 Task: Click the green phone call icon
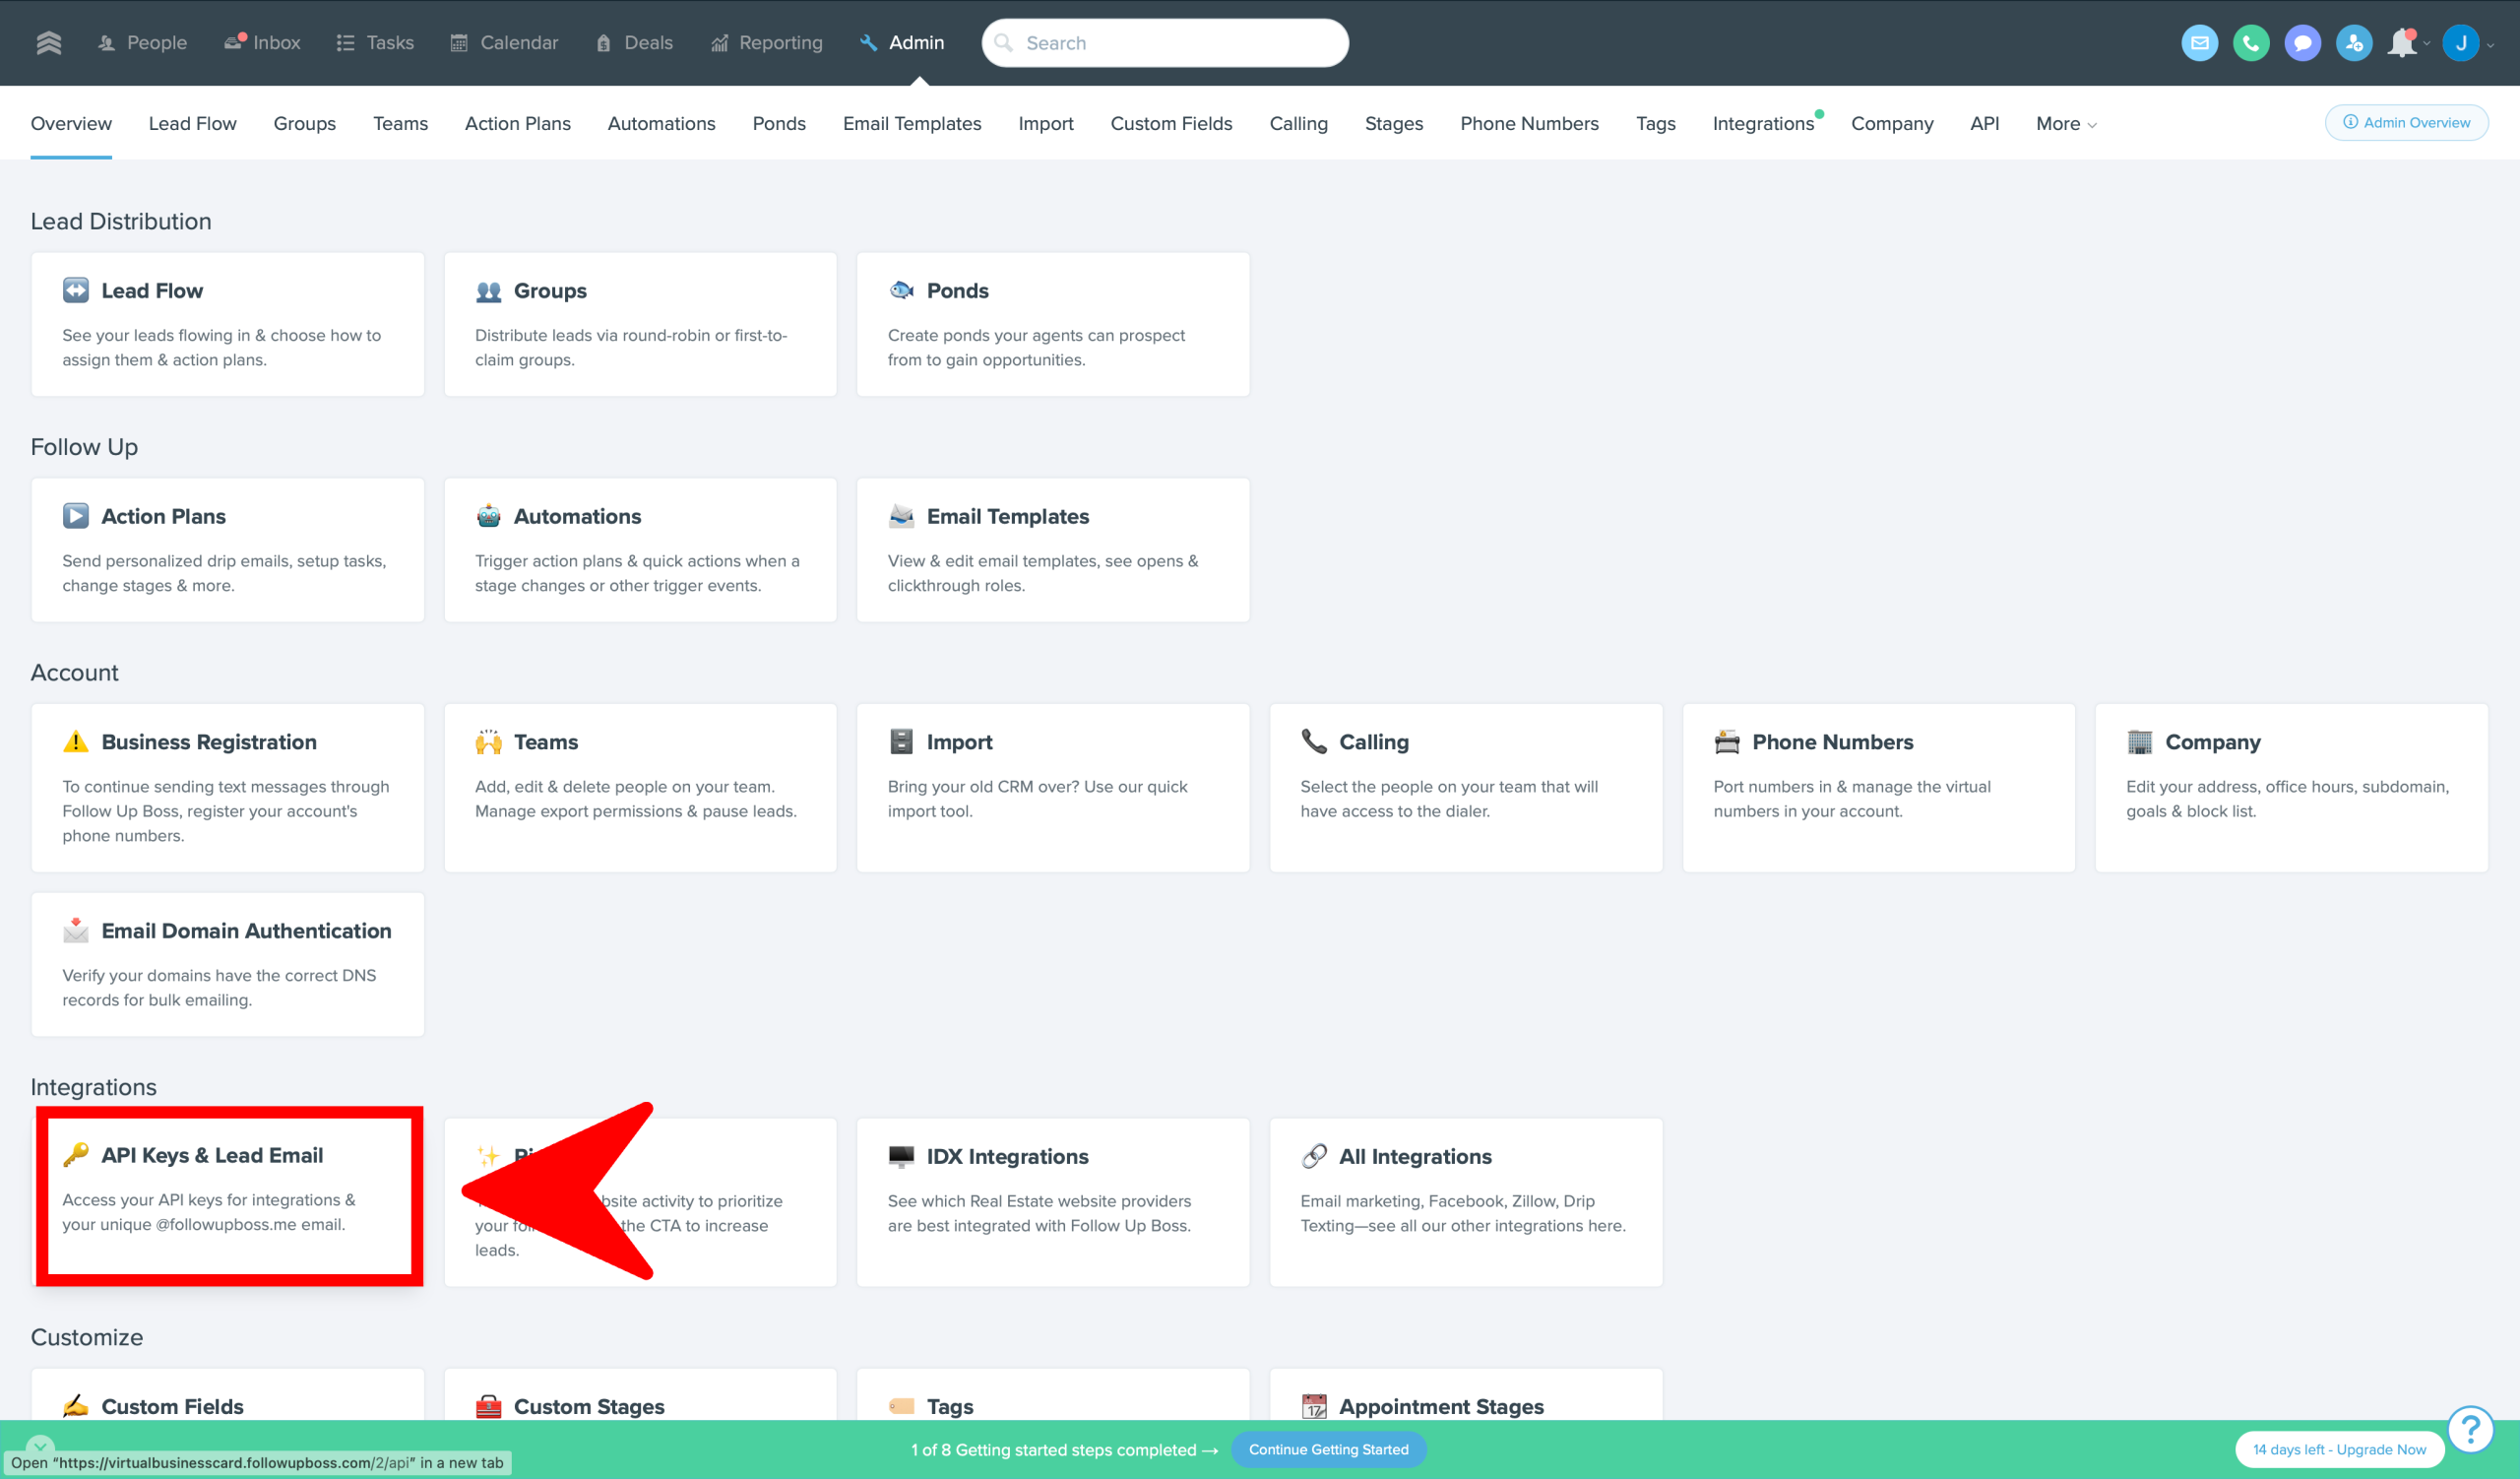(x=2250, y=43)
